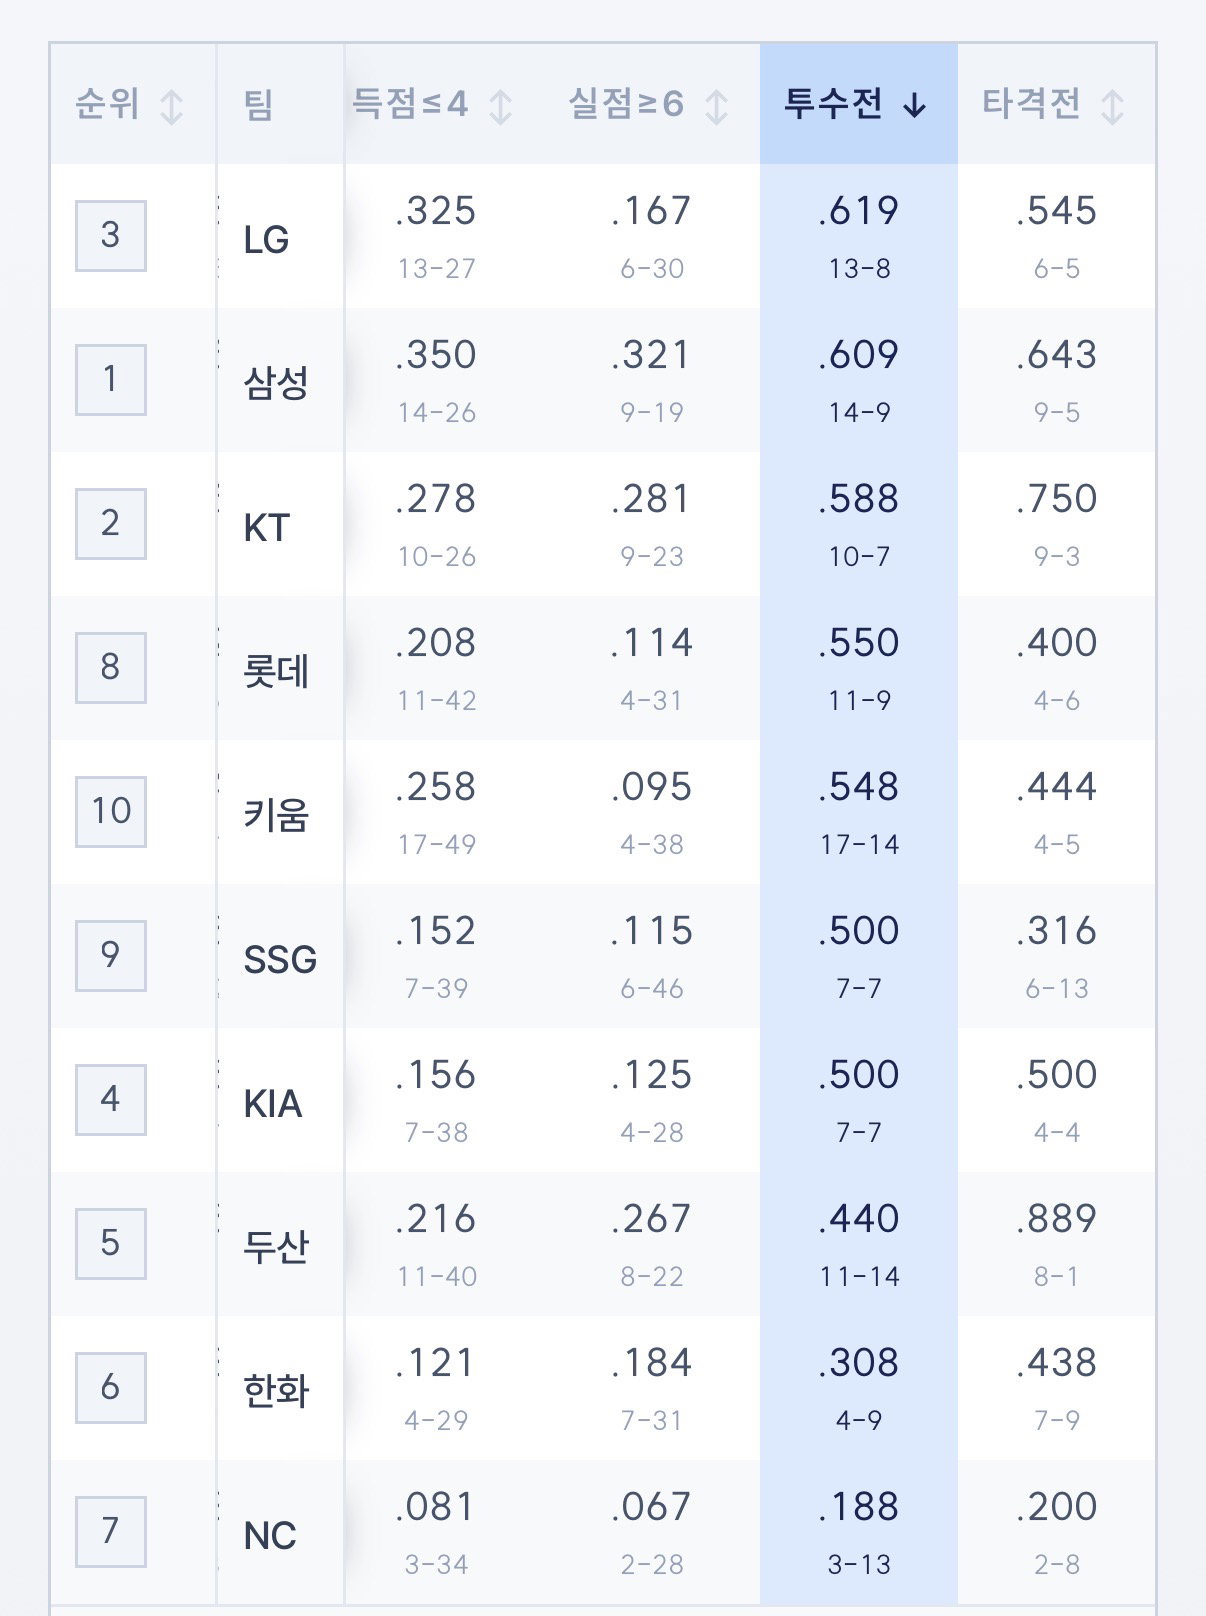
Task: Toggle 투수전 descending sort arrow
Action: pos(914,105)
